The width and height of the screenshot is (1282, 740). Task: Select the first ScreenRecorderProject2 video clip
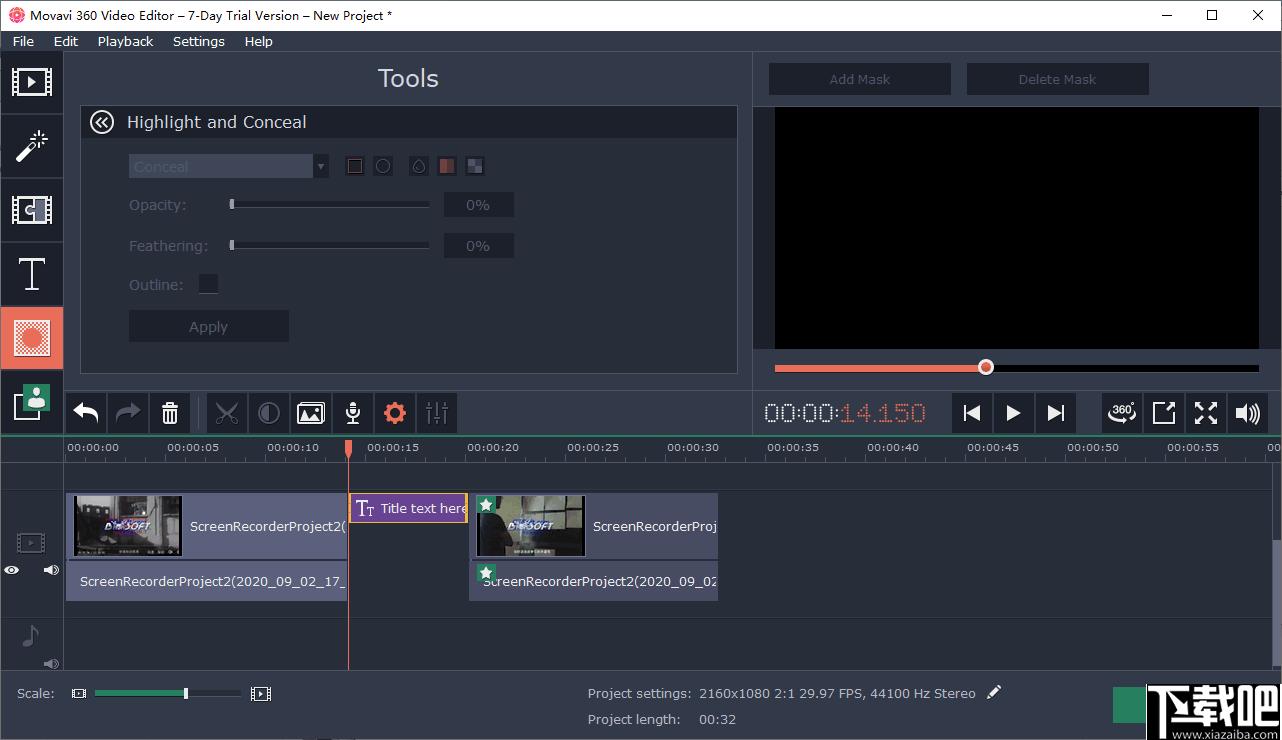click(x=206, y=526)
